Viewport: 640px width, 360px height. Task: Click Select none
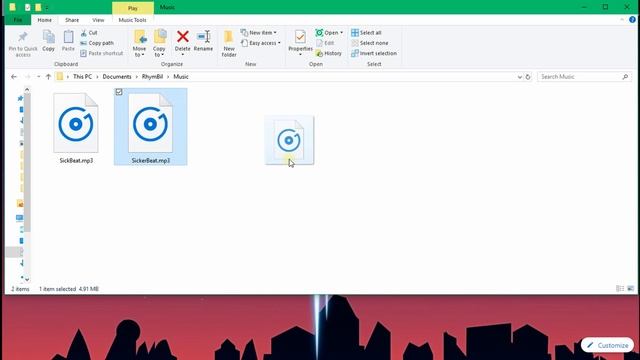[370, 43]
